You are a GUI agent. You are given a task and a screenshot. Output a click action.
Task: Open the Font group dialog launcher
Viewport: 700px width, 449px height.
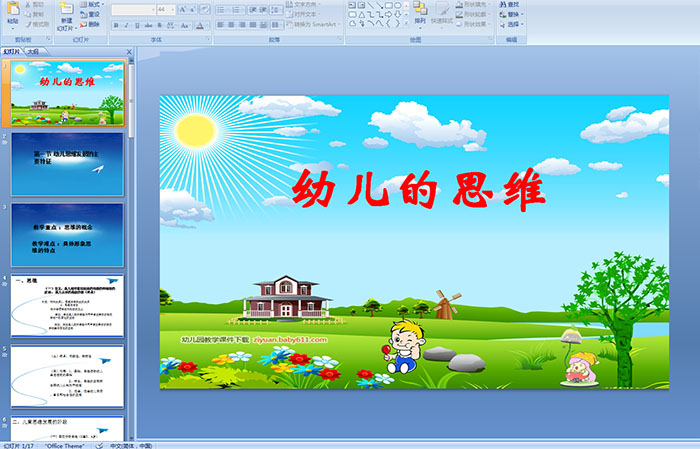[x=208, y=40]
